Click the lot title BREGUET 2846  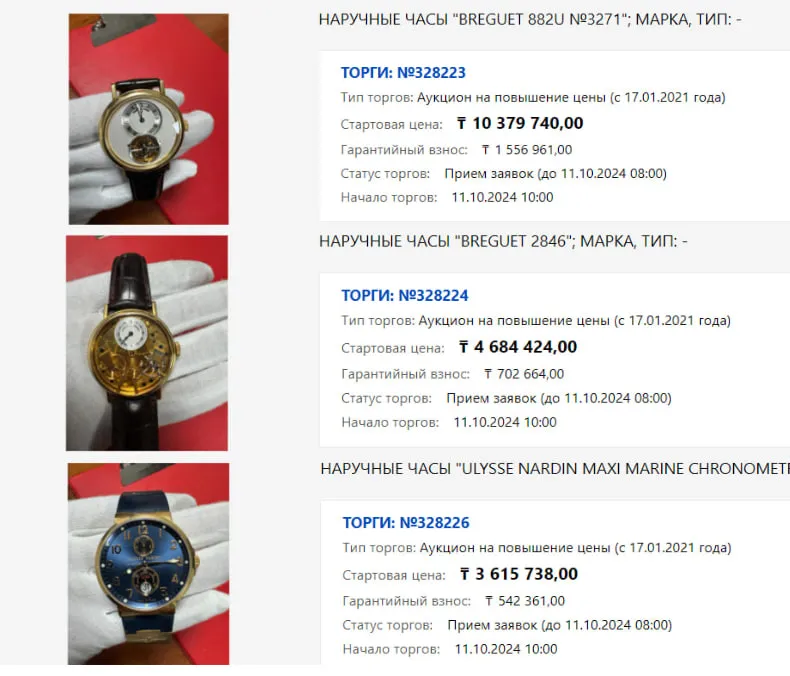[503, 241]
